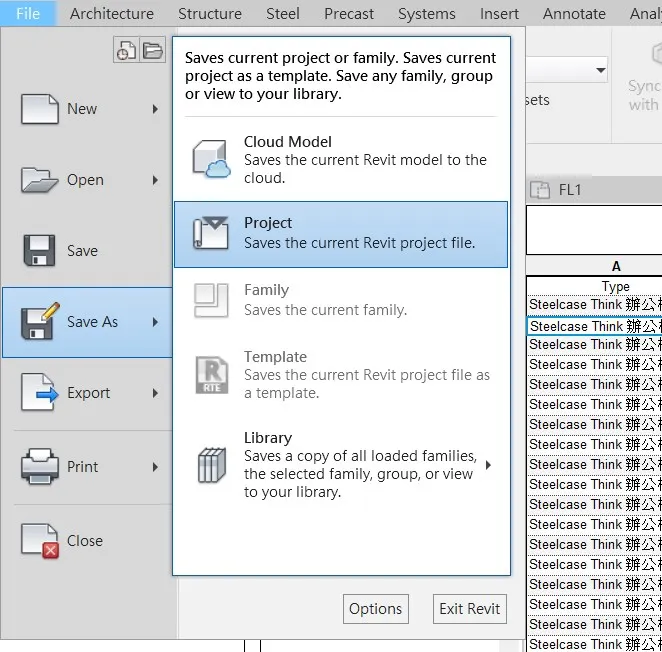
Task: Click the outlined second Steelcase Think cell
Action: tap(594, 326)
